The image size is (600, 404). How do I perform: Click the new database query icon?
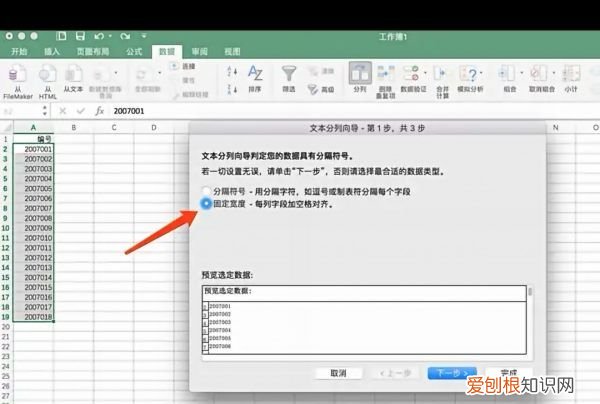[101, 74]
